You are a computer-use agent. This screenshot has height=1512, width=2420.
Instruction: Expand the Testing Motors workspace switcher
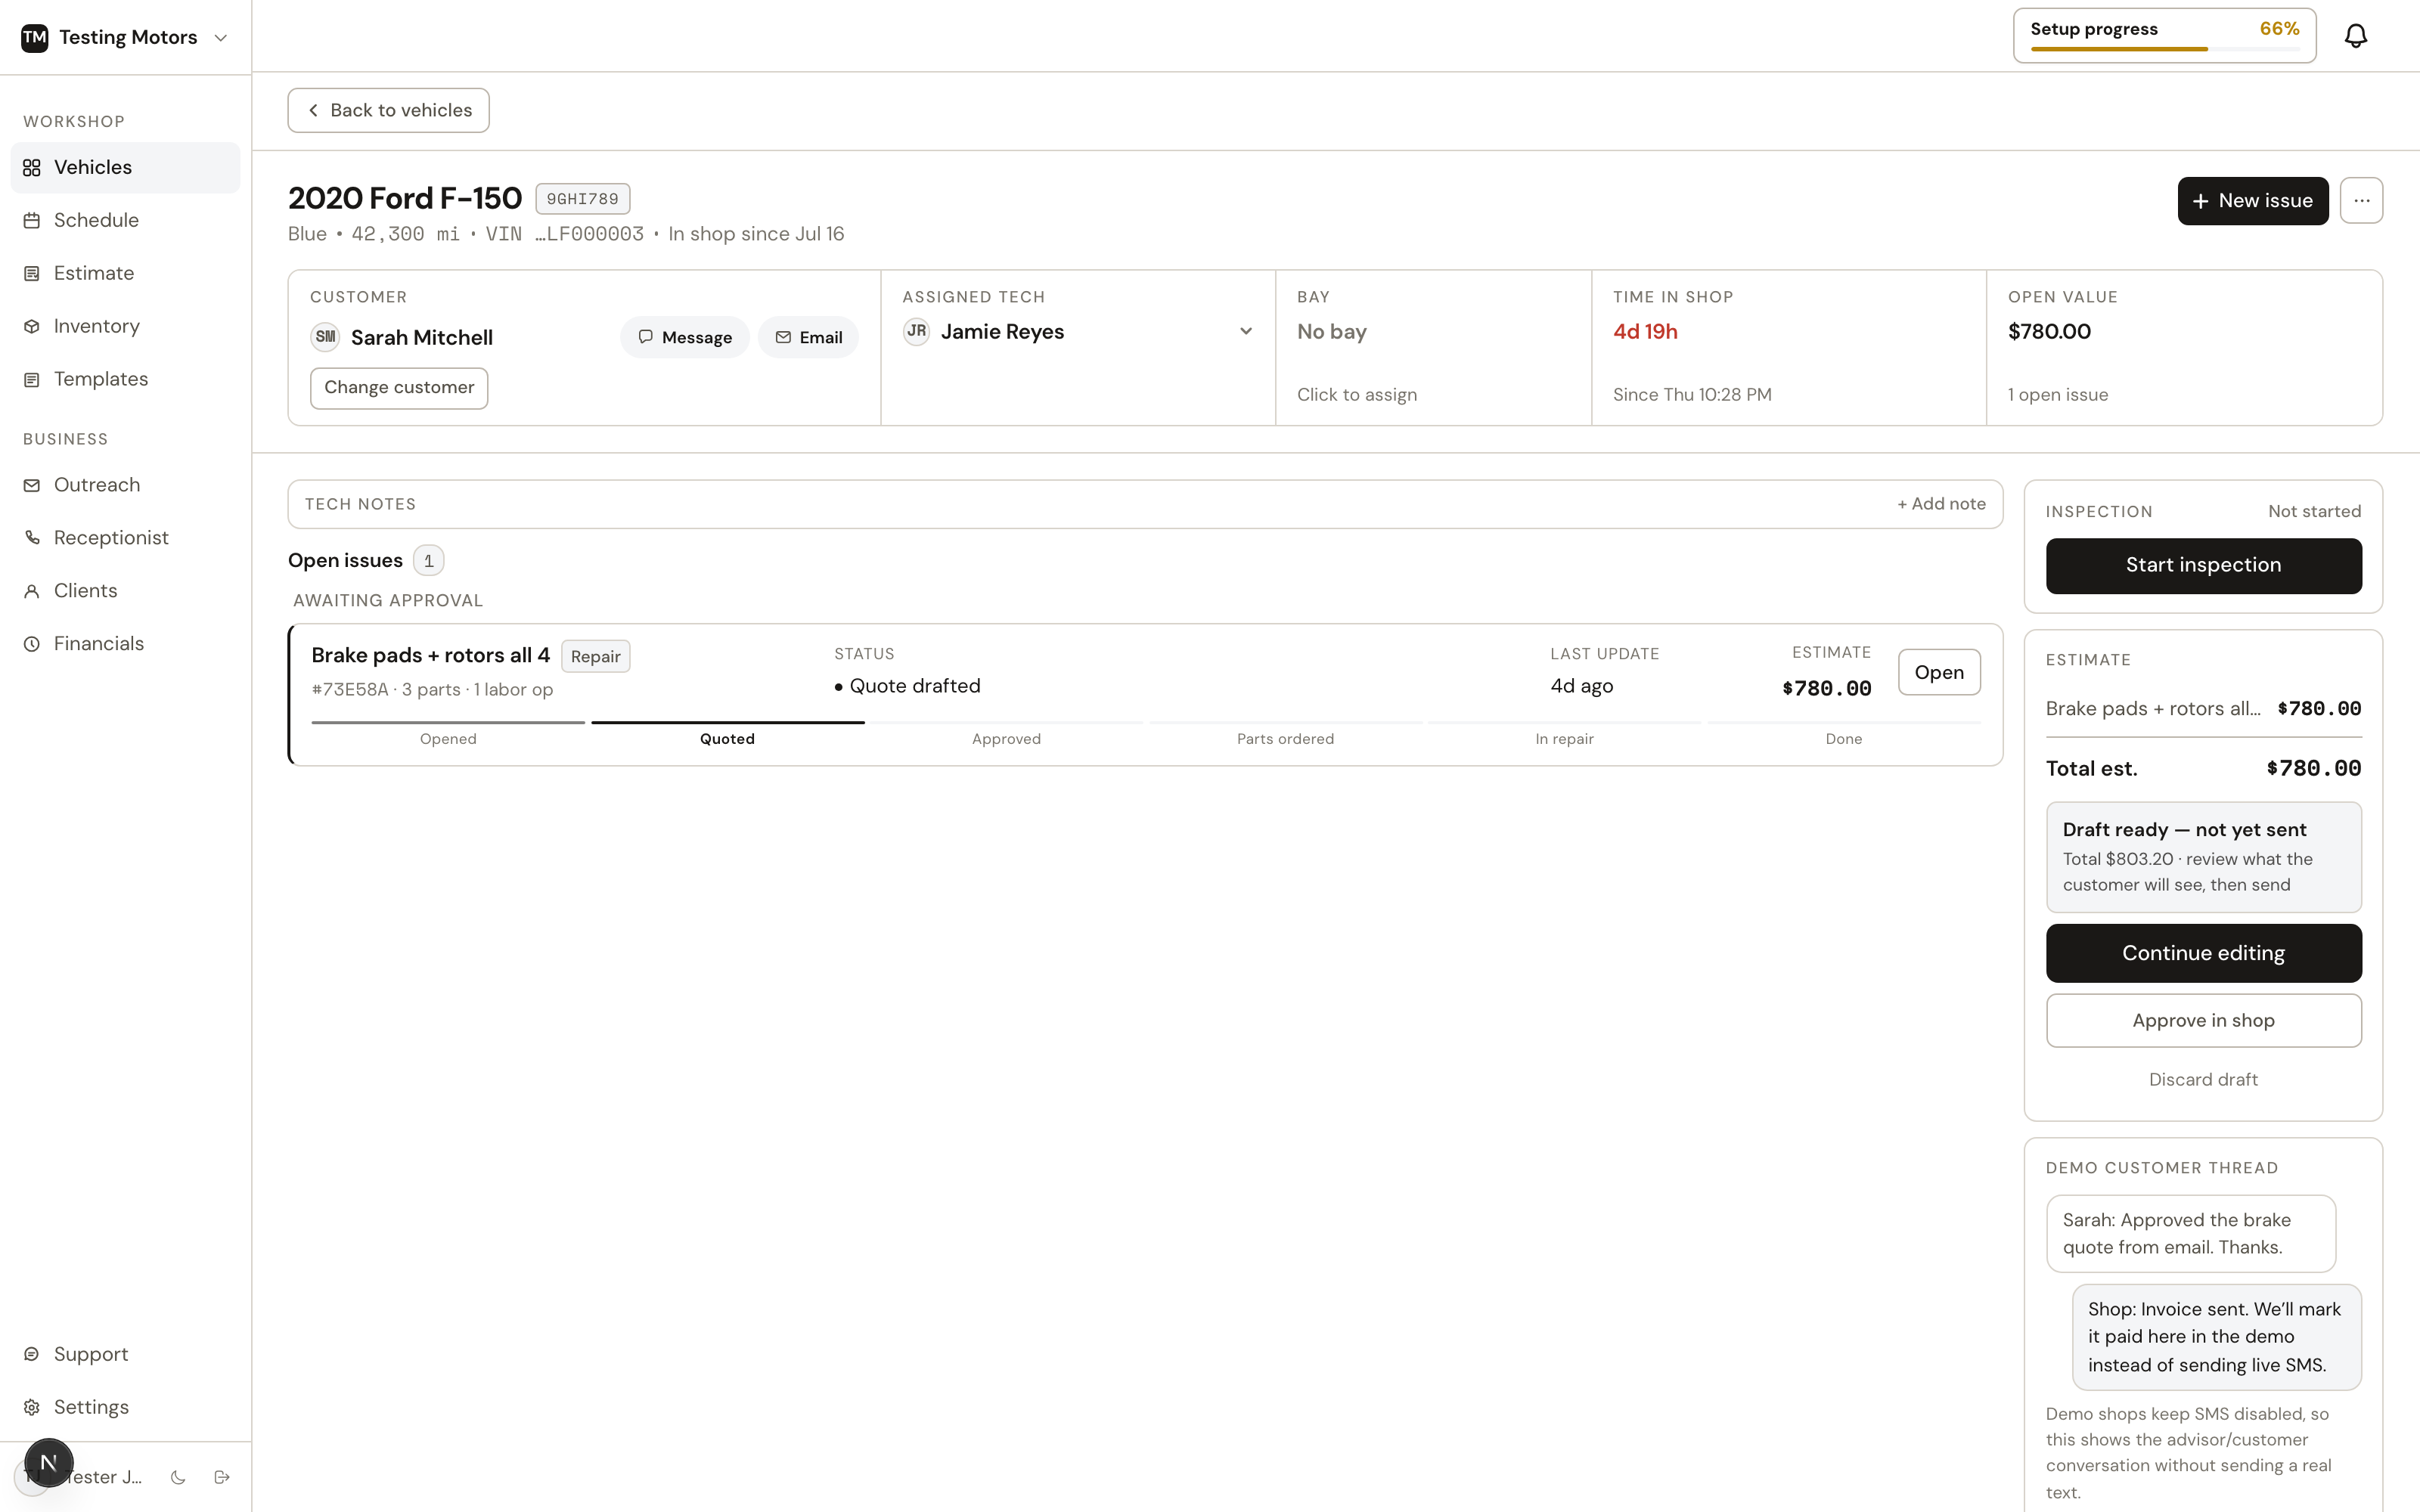(125, 37)
